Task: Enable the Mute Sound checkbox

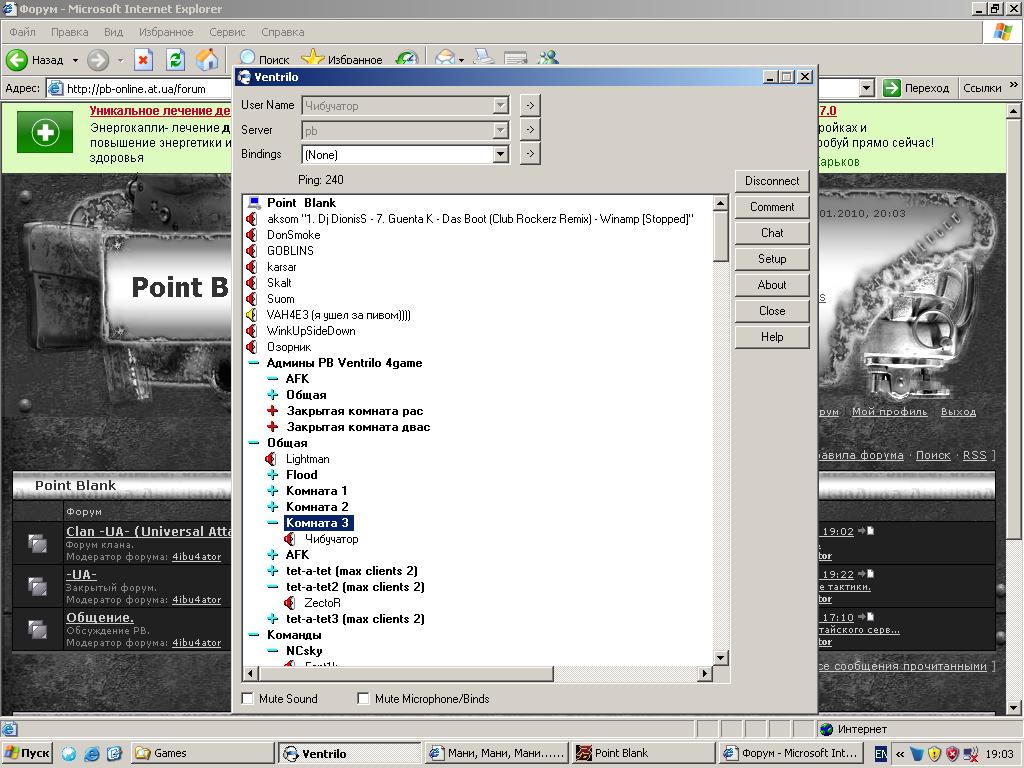Action: pos(248,699)
